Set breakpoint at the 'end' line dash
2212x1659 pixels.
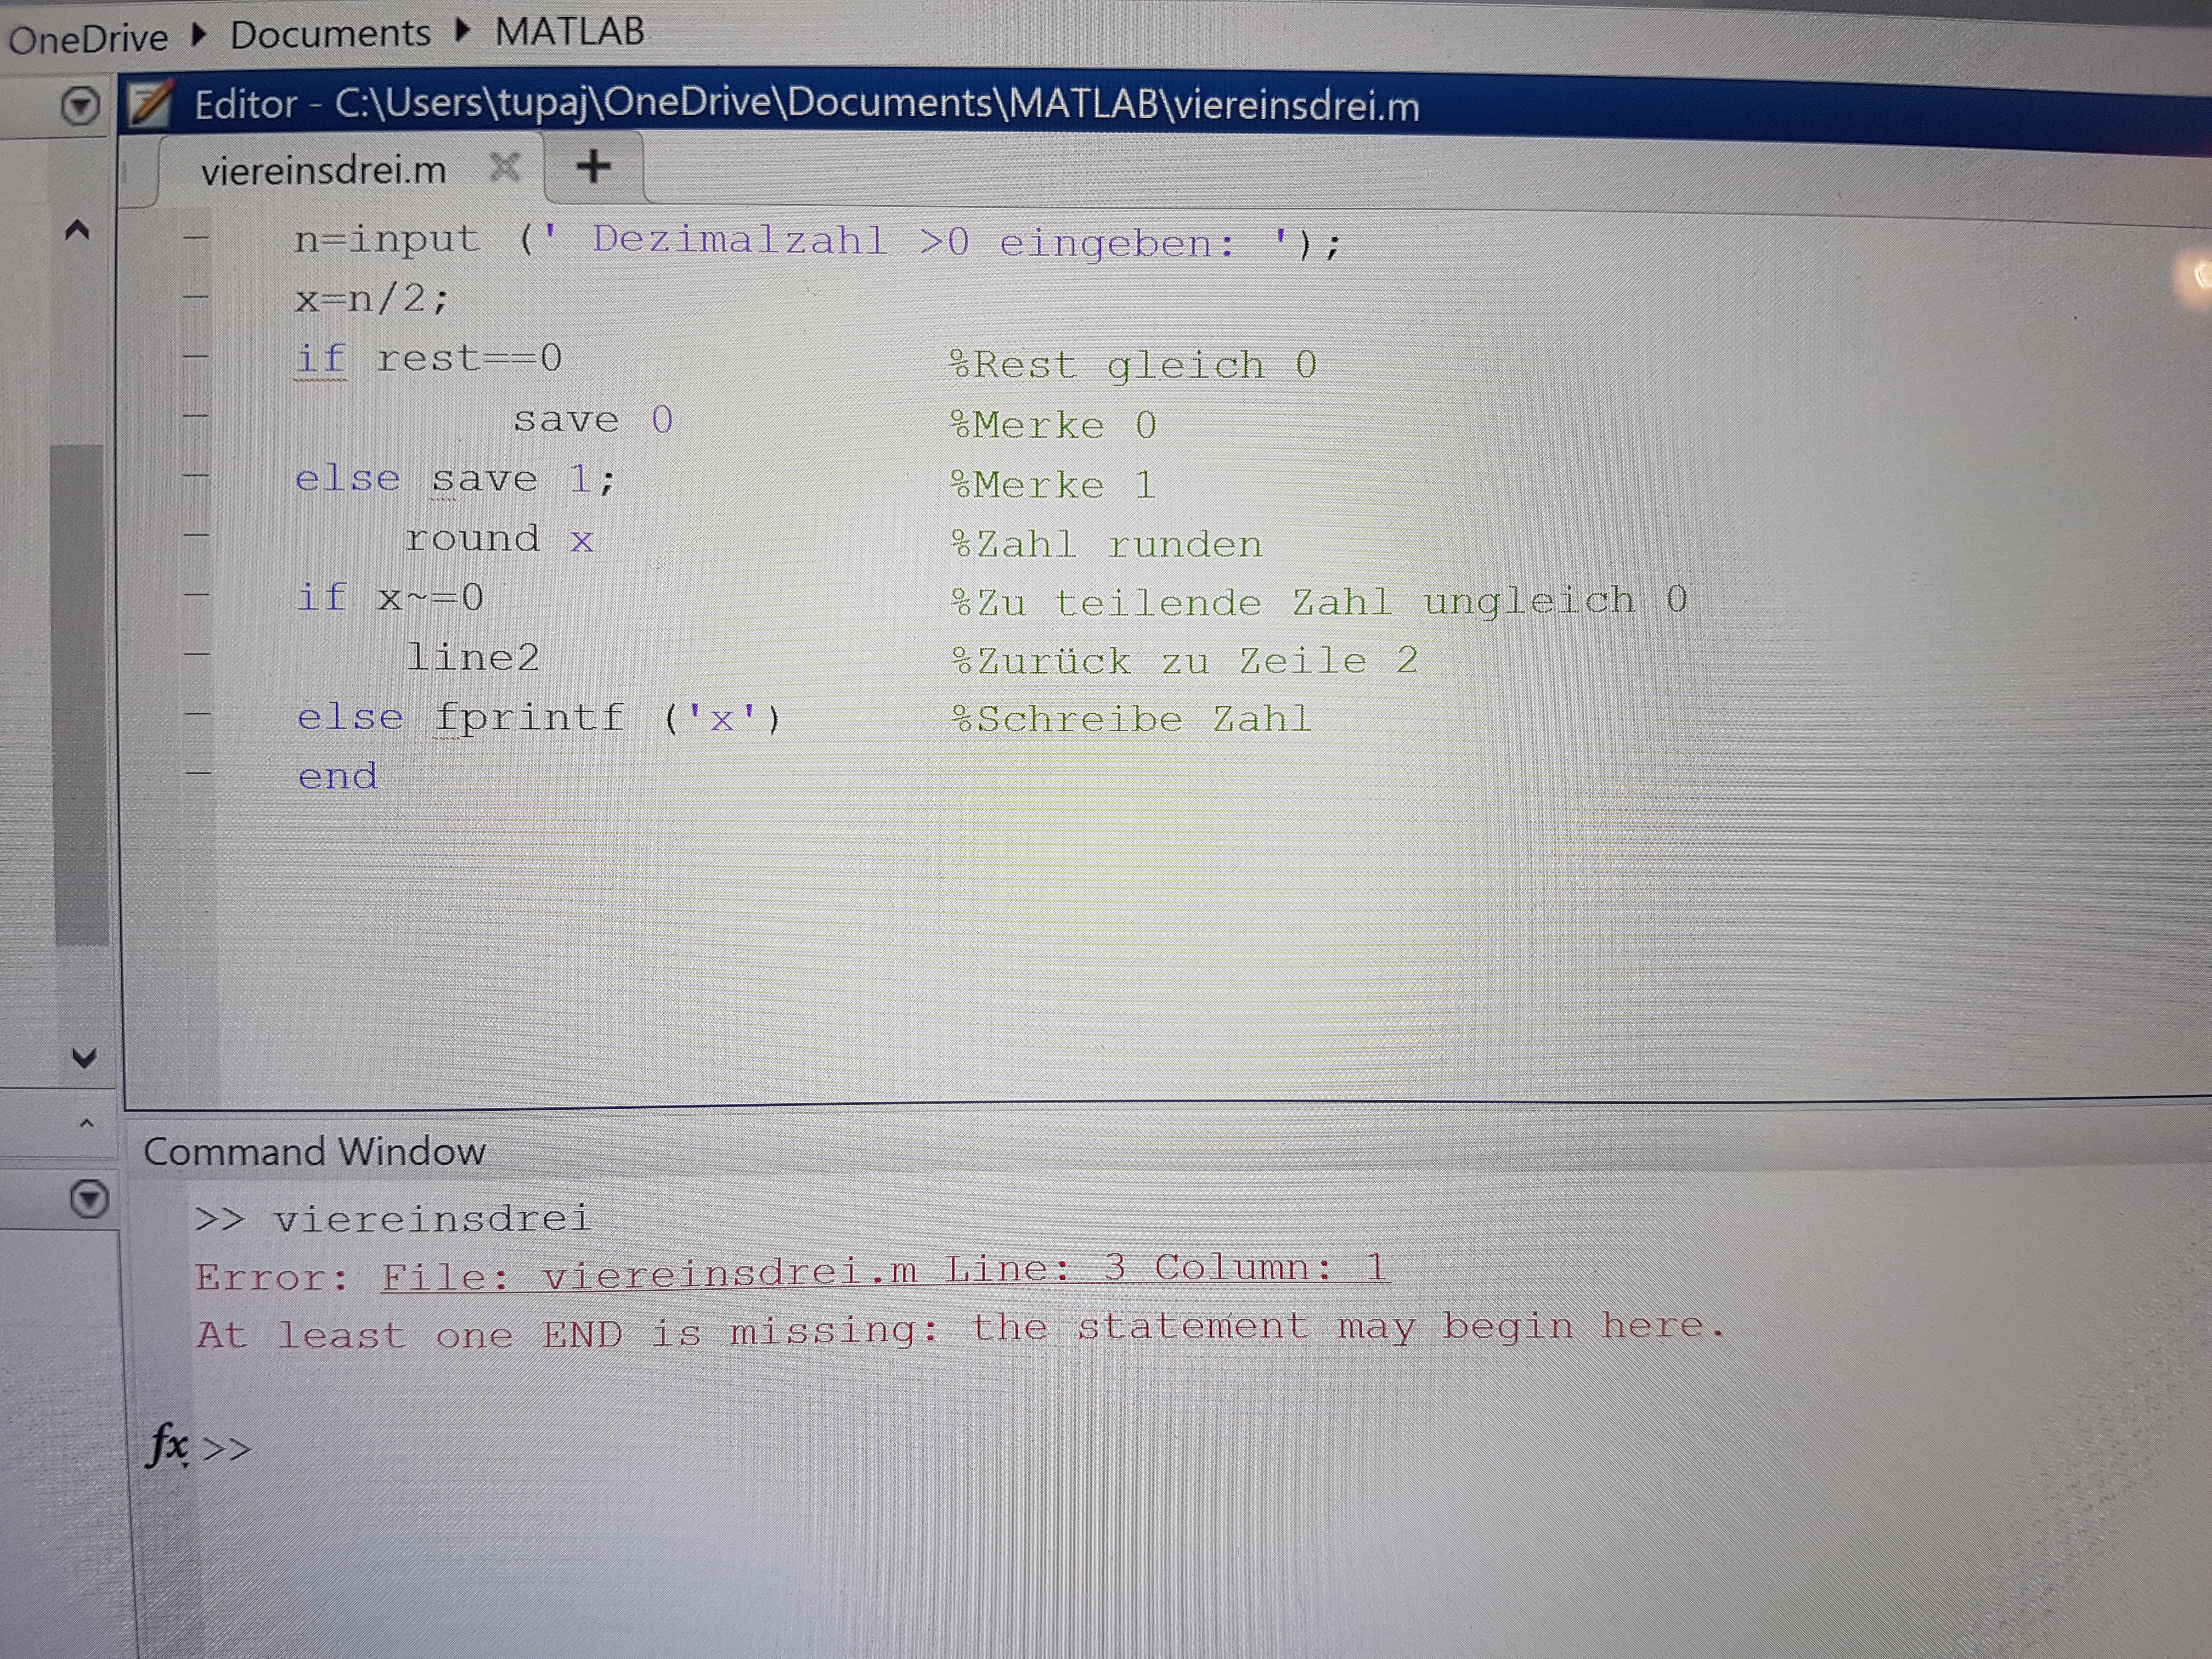coord(198,773)
